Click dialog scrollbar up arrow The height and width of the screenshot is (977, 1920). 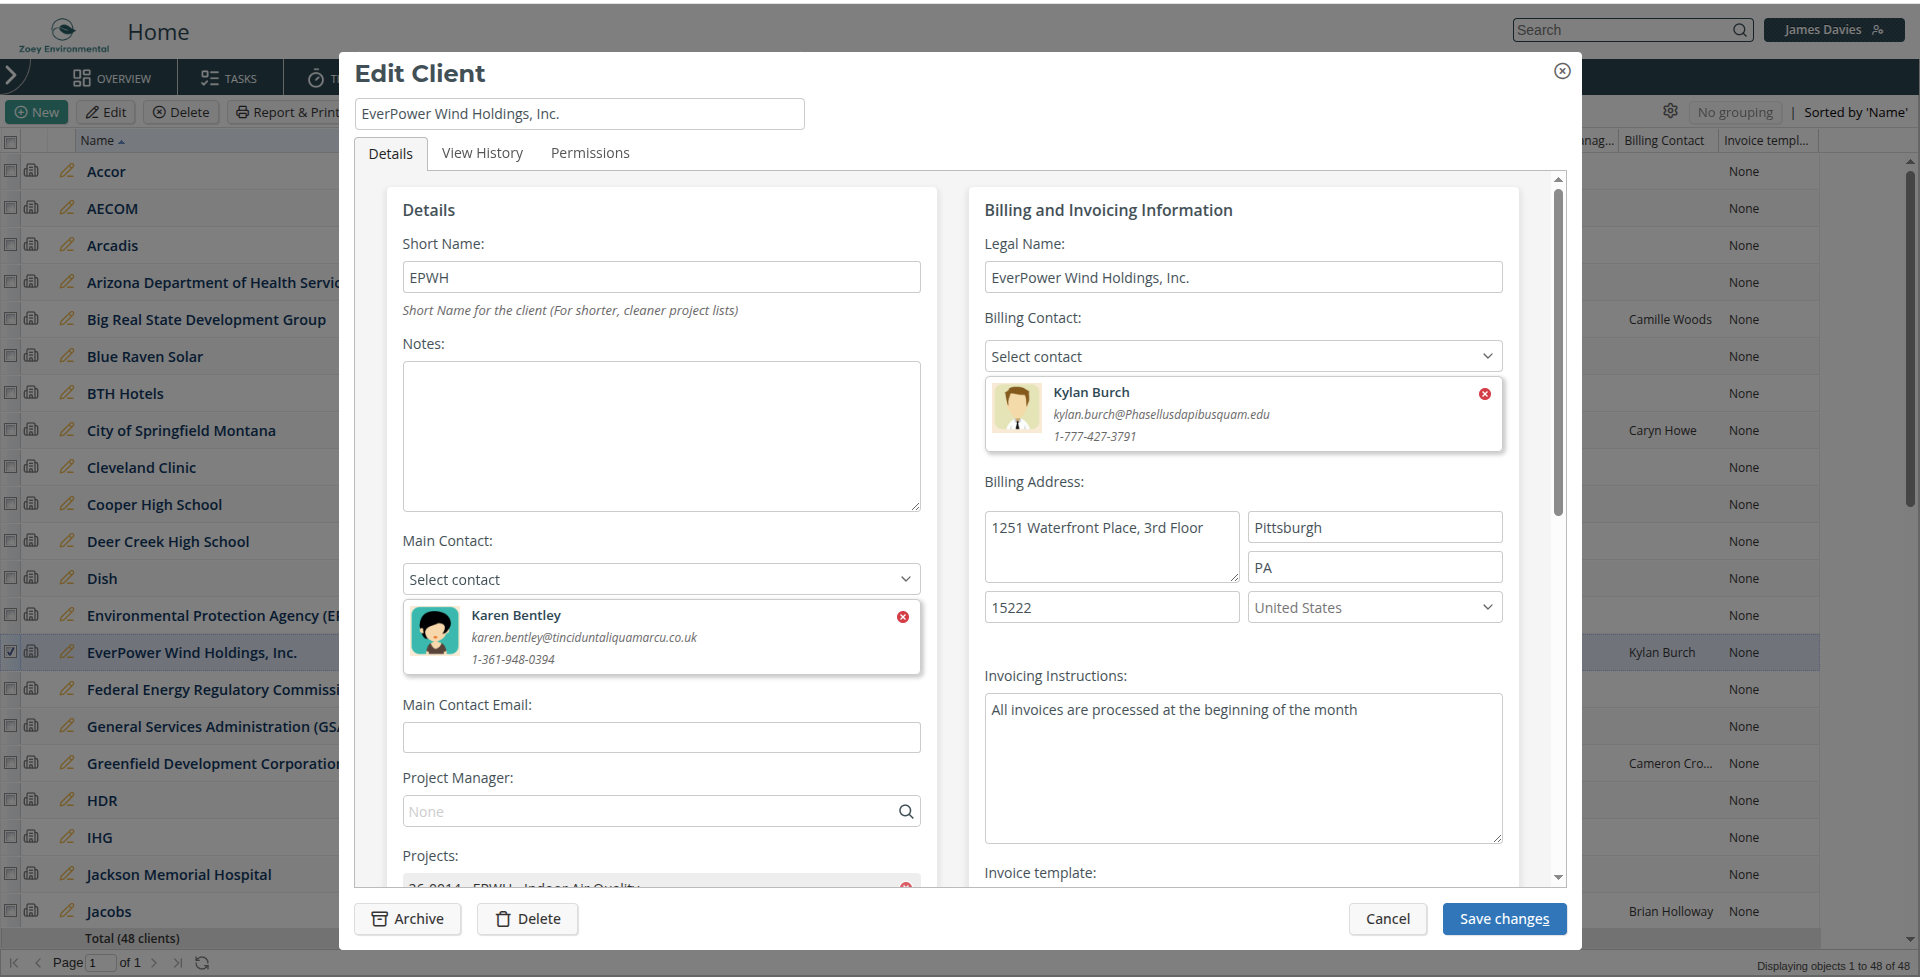pos(1558,180)
